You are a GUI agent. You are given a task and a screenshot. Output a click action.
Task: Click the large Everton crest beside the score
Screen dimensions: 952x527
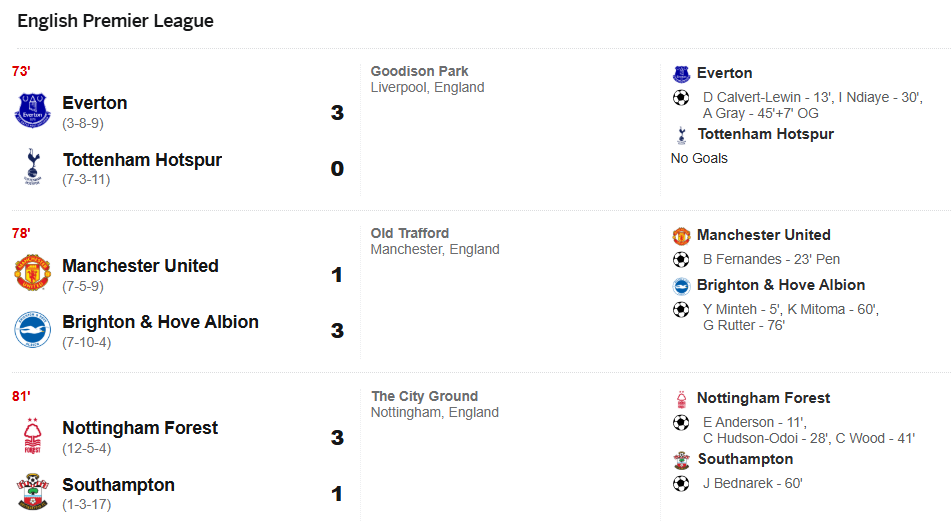pos(32,111)
